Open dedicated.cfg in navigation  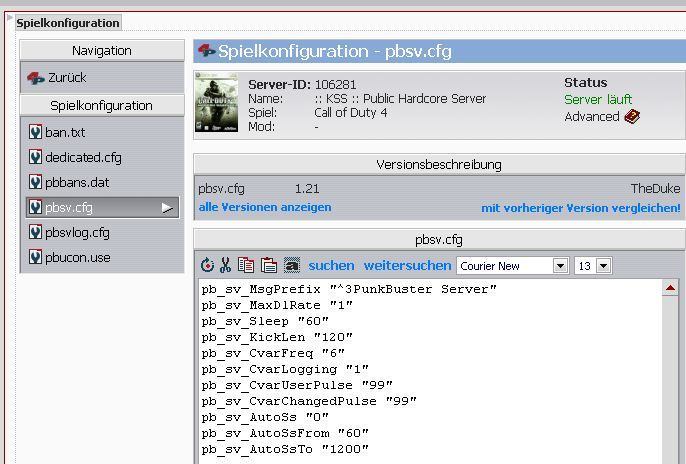click(x=83, y=157)
